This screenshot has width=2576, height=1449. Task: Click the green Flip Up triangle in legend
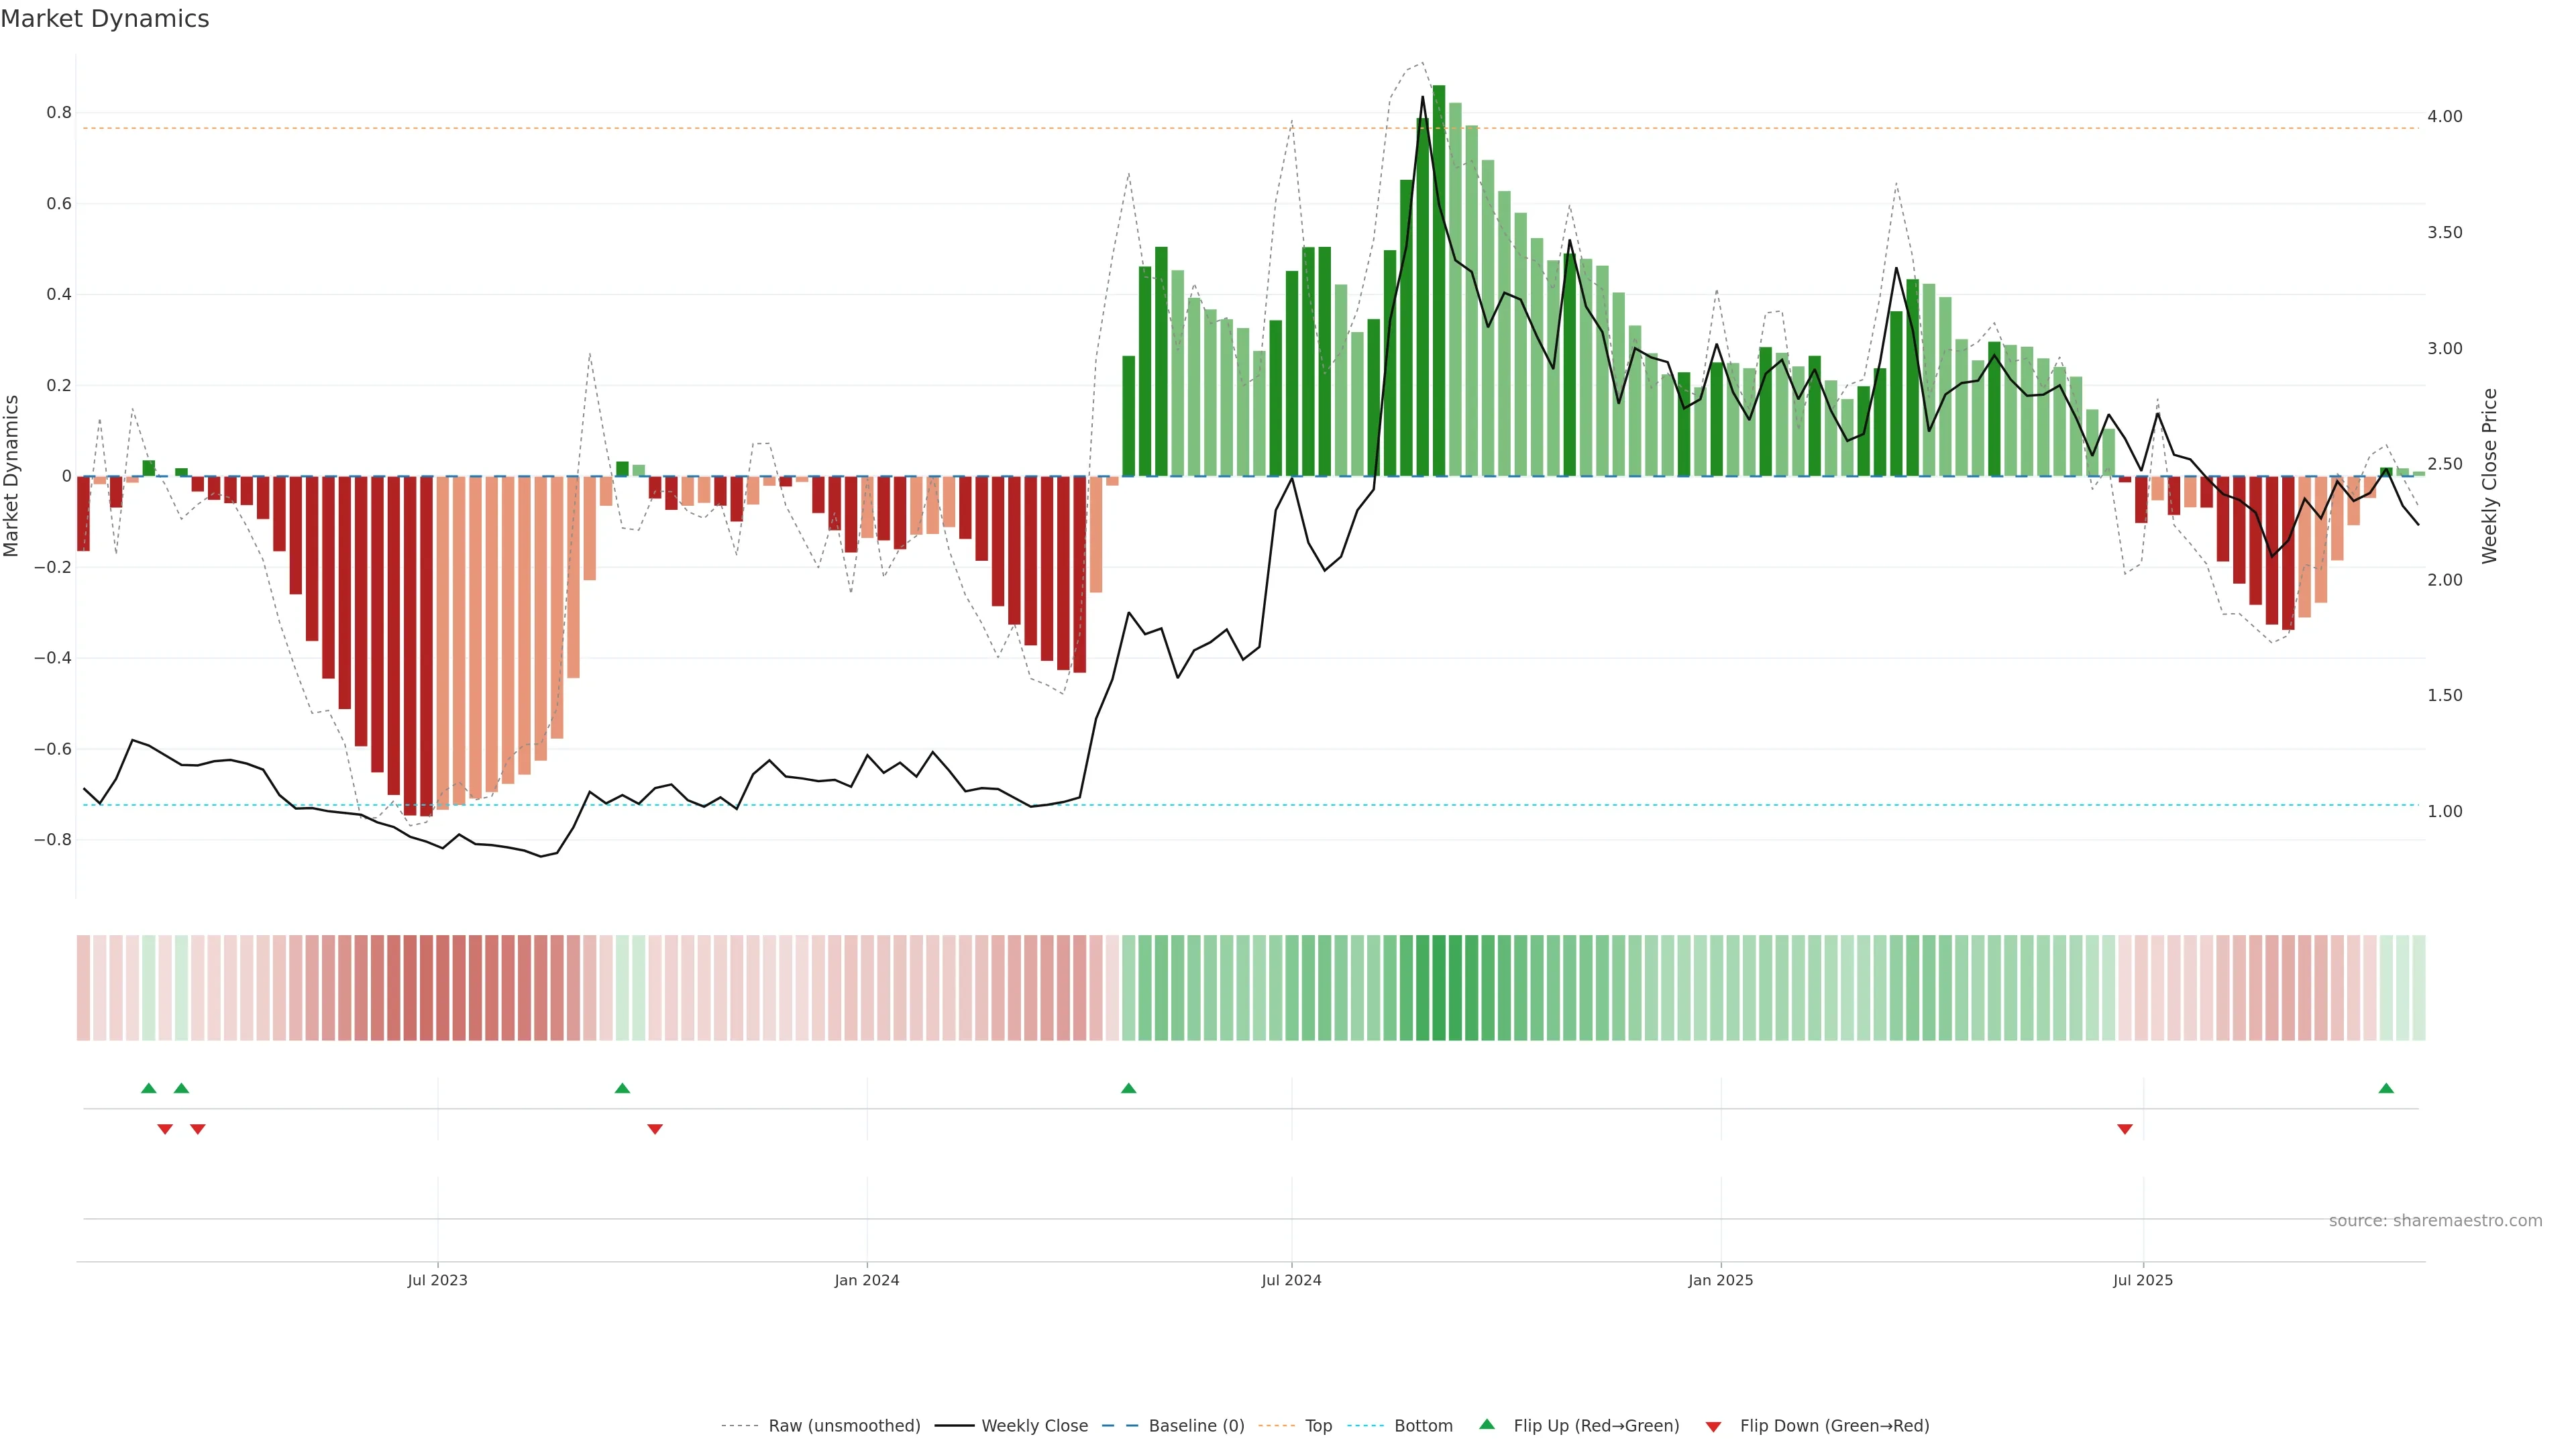click(x=1486, y=1424)
